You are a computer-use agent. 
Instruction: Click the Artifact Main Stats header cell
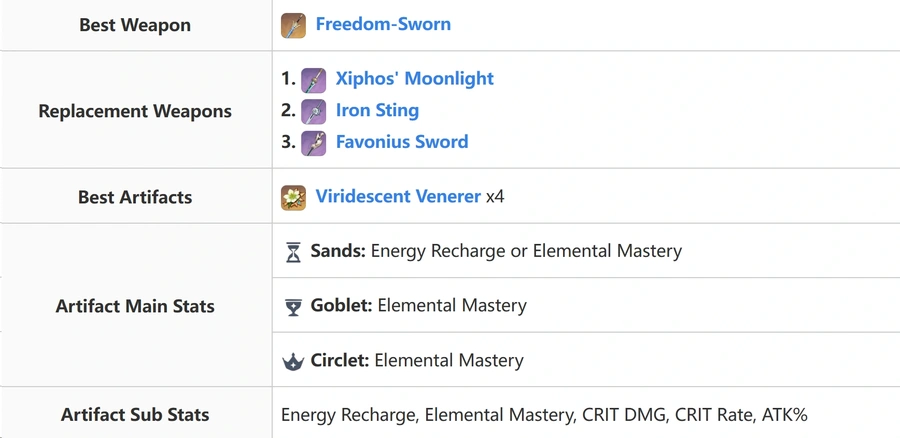click(x=135, y=307)
